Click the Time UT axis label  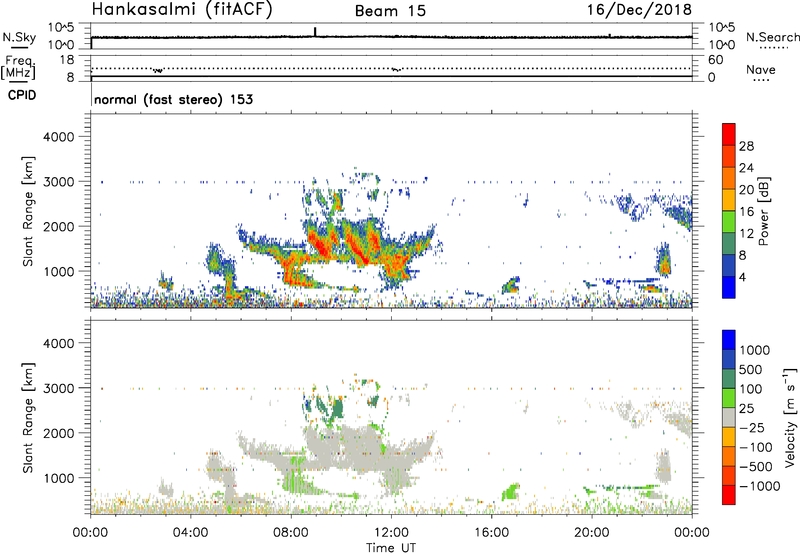391,548
